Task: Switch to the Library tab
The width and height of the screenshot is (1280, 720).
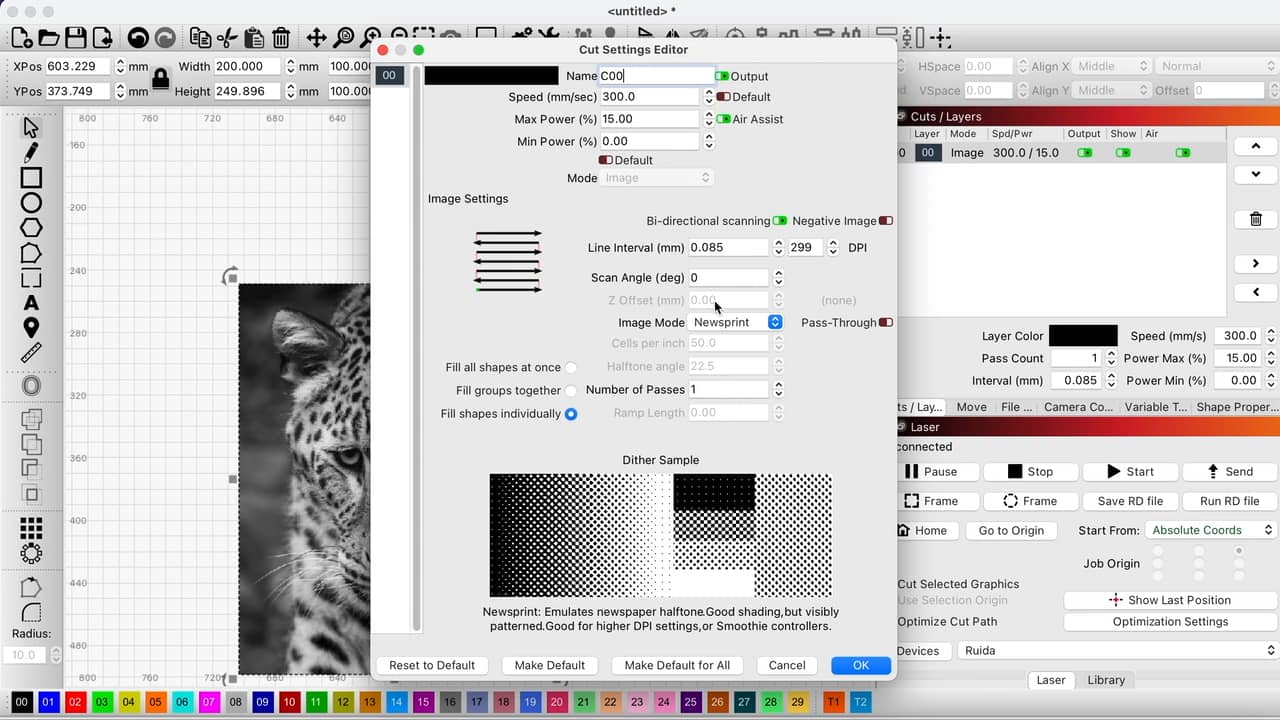Action: pos(1106,680)
